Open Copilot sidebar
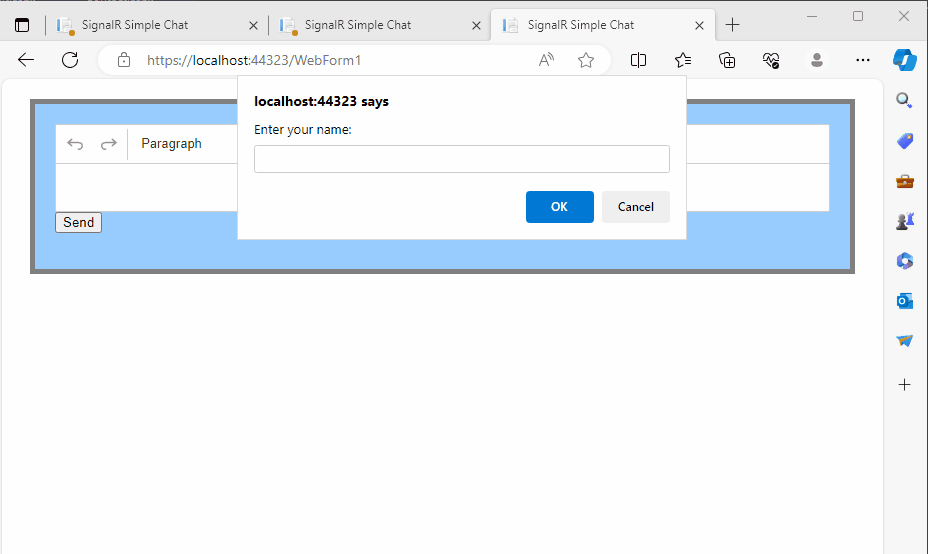The height and width of the screenshot is (554, 928). (904, 60)
